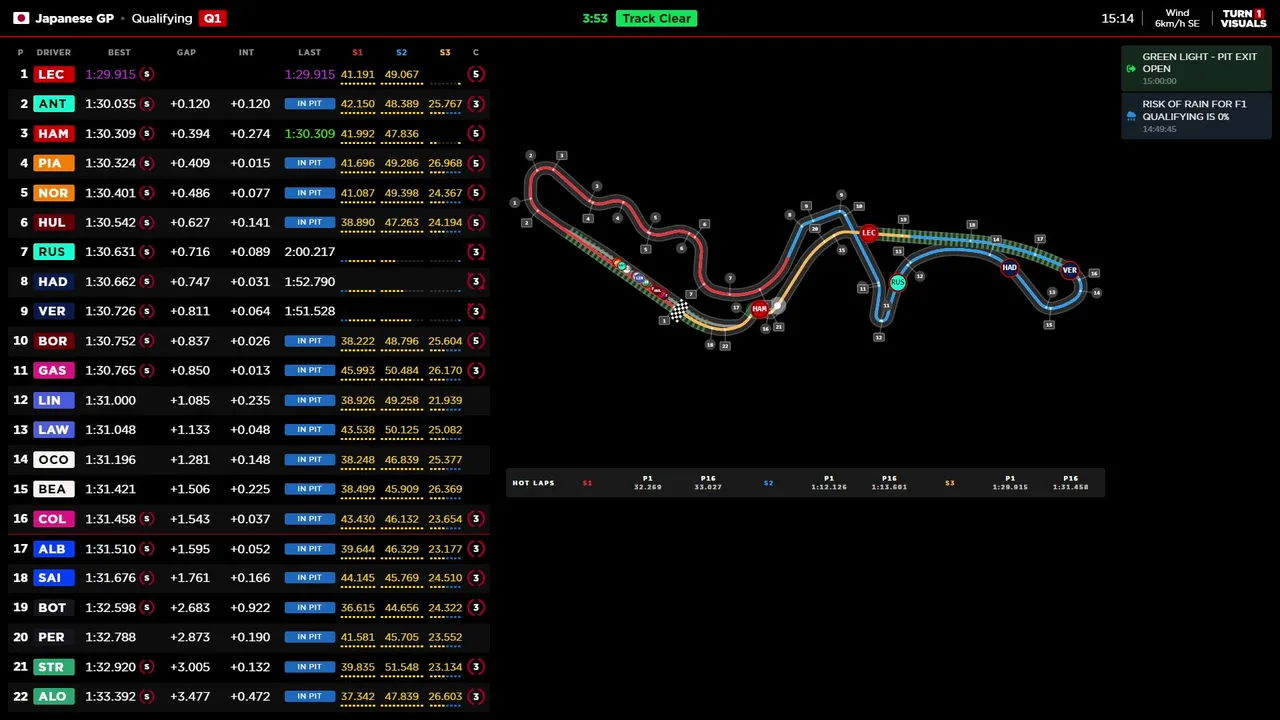This screenshot has height=720, width=1280.
Task: Open the Green Light Pit Exit Open message
Action: (x=1196, y=68)
